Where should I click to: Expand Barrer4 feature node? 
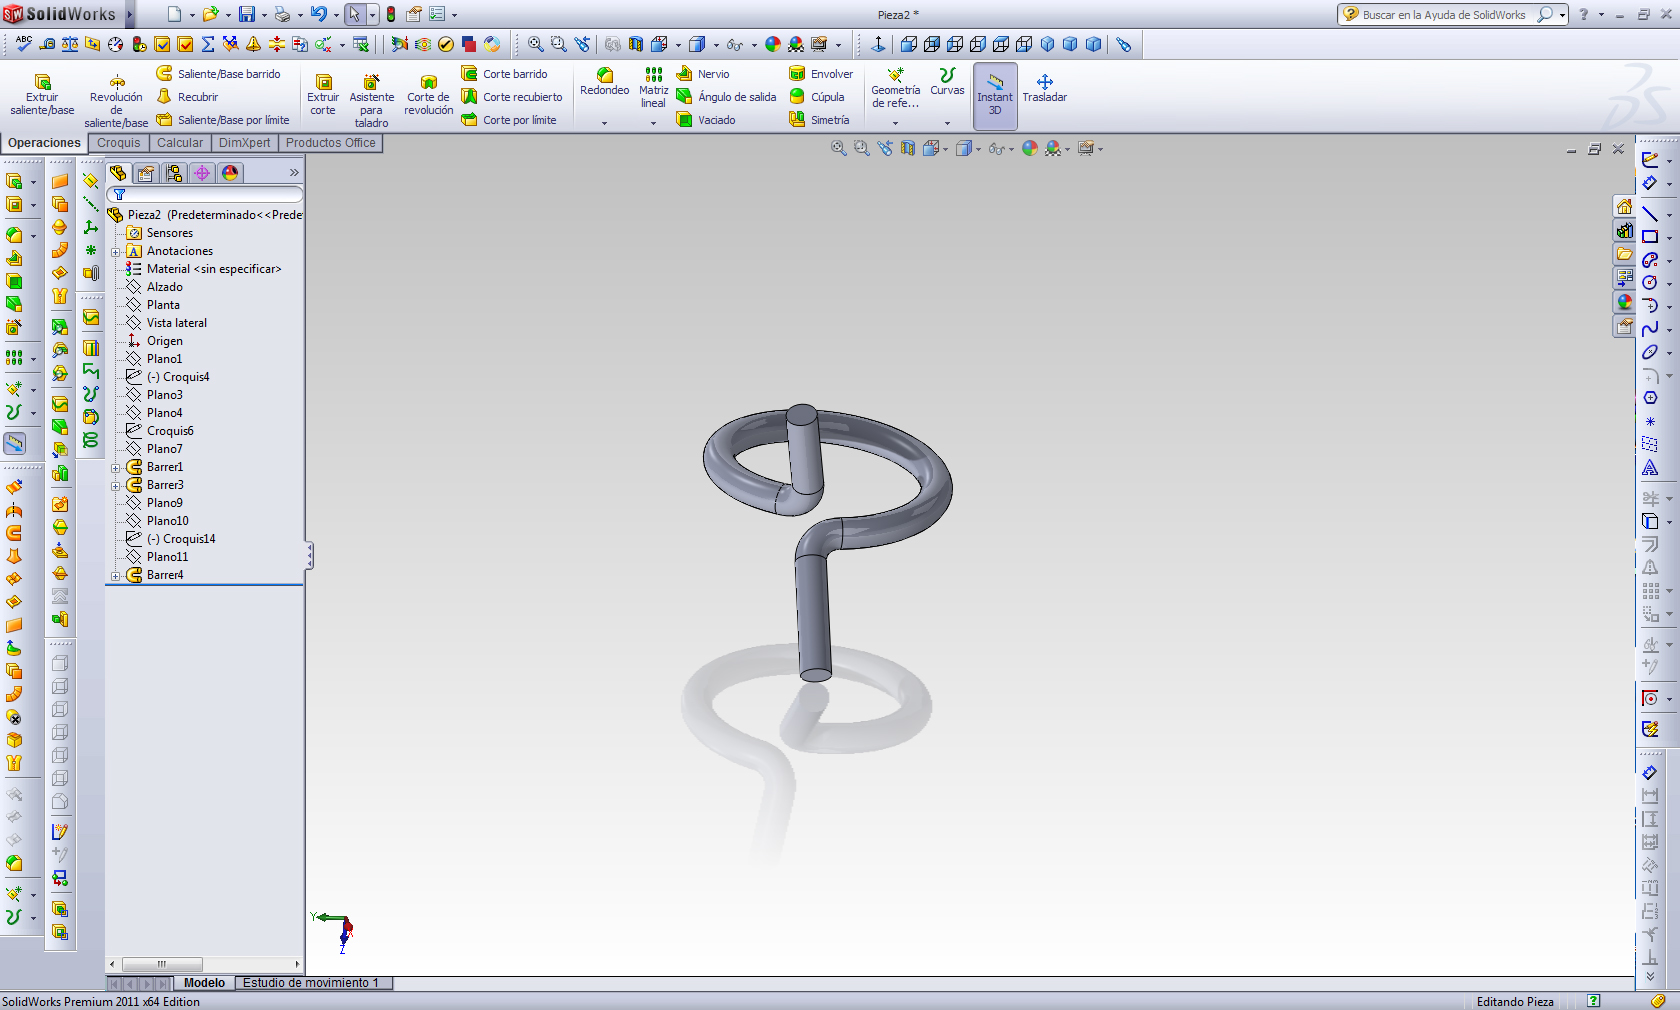[115, 575]
